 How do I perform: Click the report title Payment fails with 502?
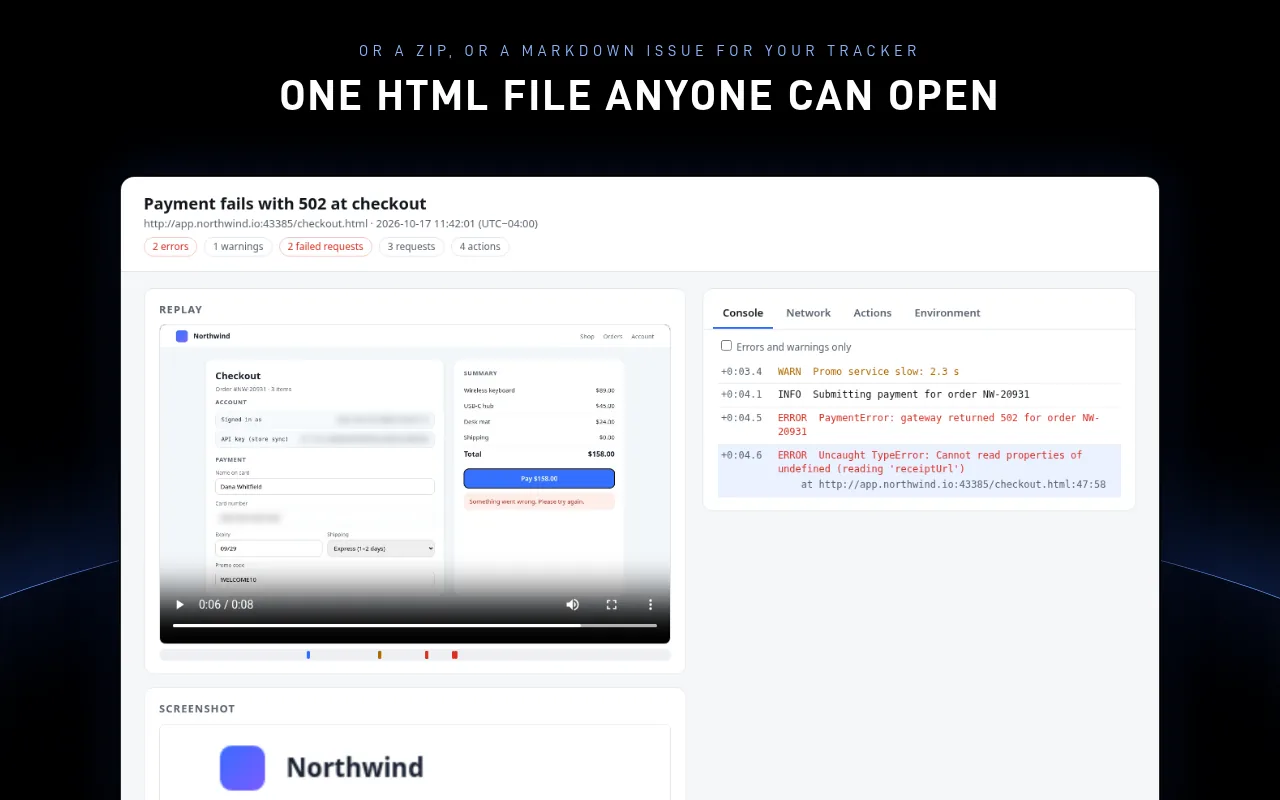pos(285,204)
